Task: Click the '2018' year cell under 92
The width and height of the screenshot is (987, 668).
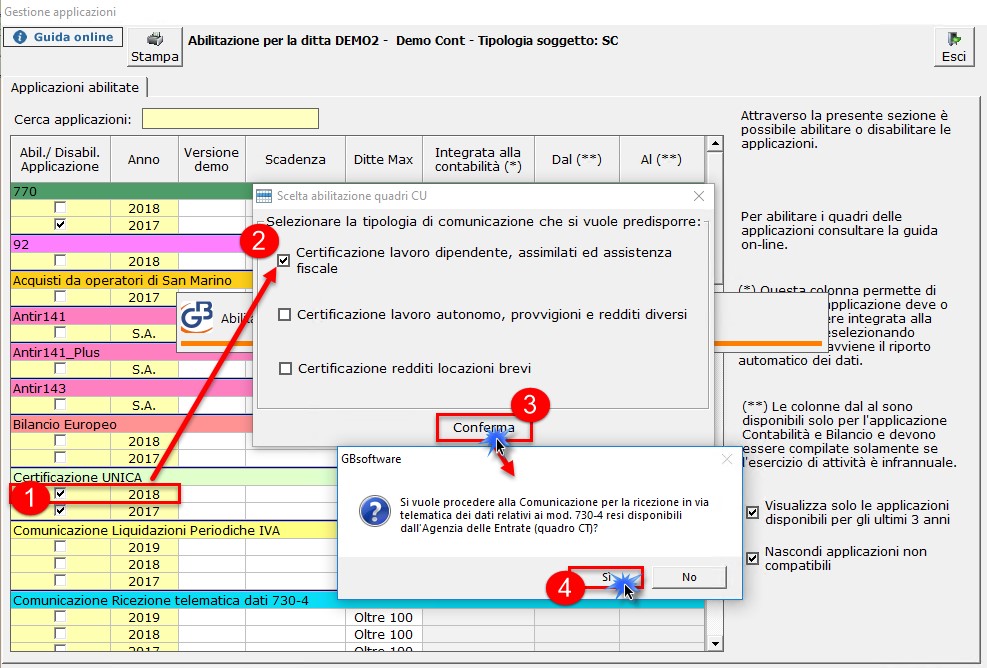Action: pyautogui.click(x=144, y=261)
